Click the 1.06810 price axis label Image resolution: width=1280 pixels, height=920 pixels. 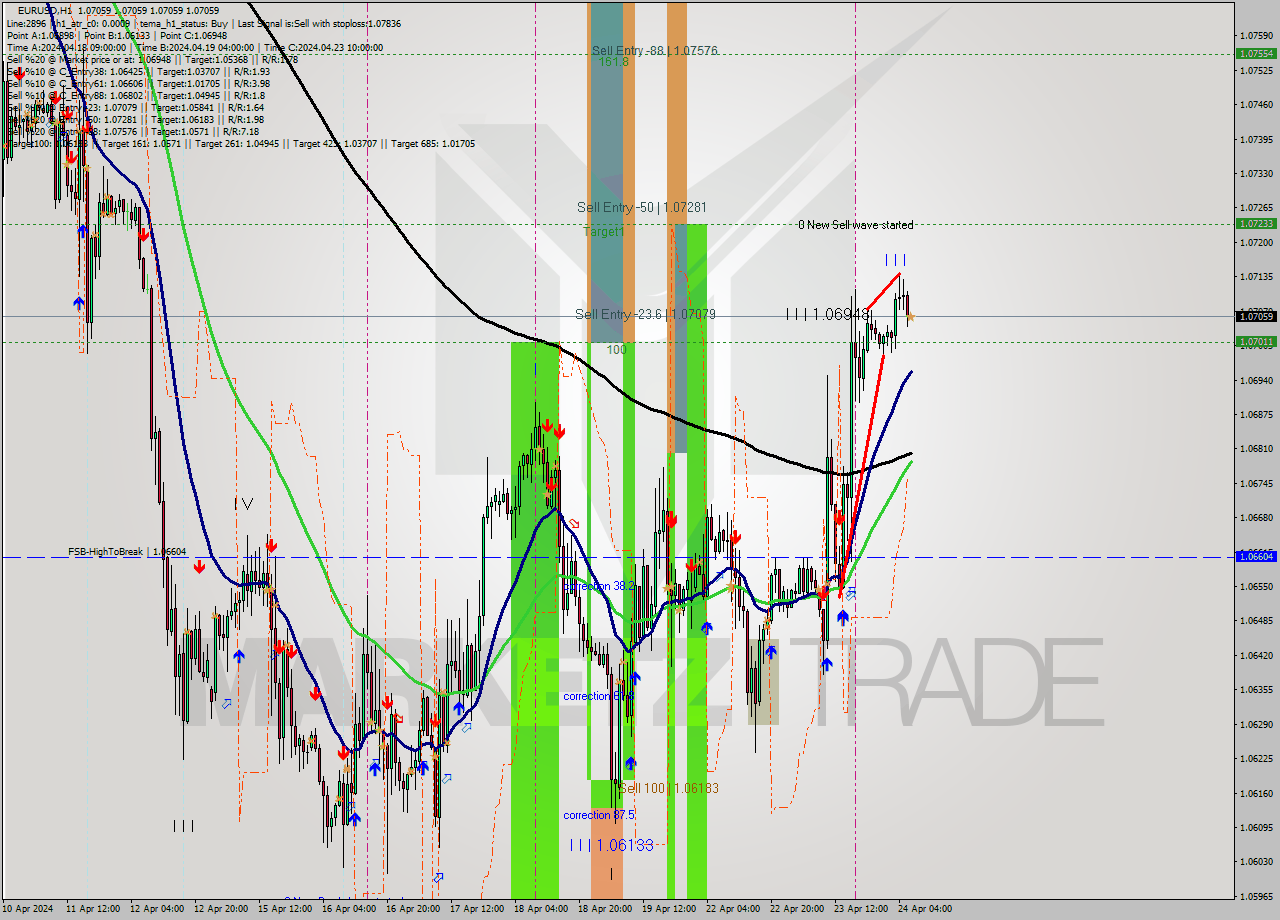pyautogui.click(x=1256, y=449)
